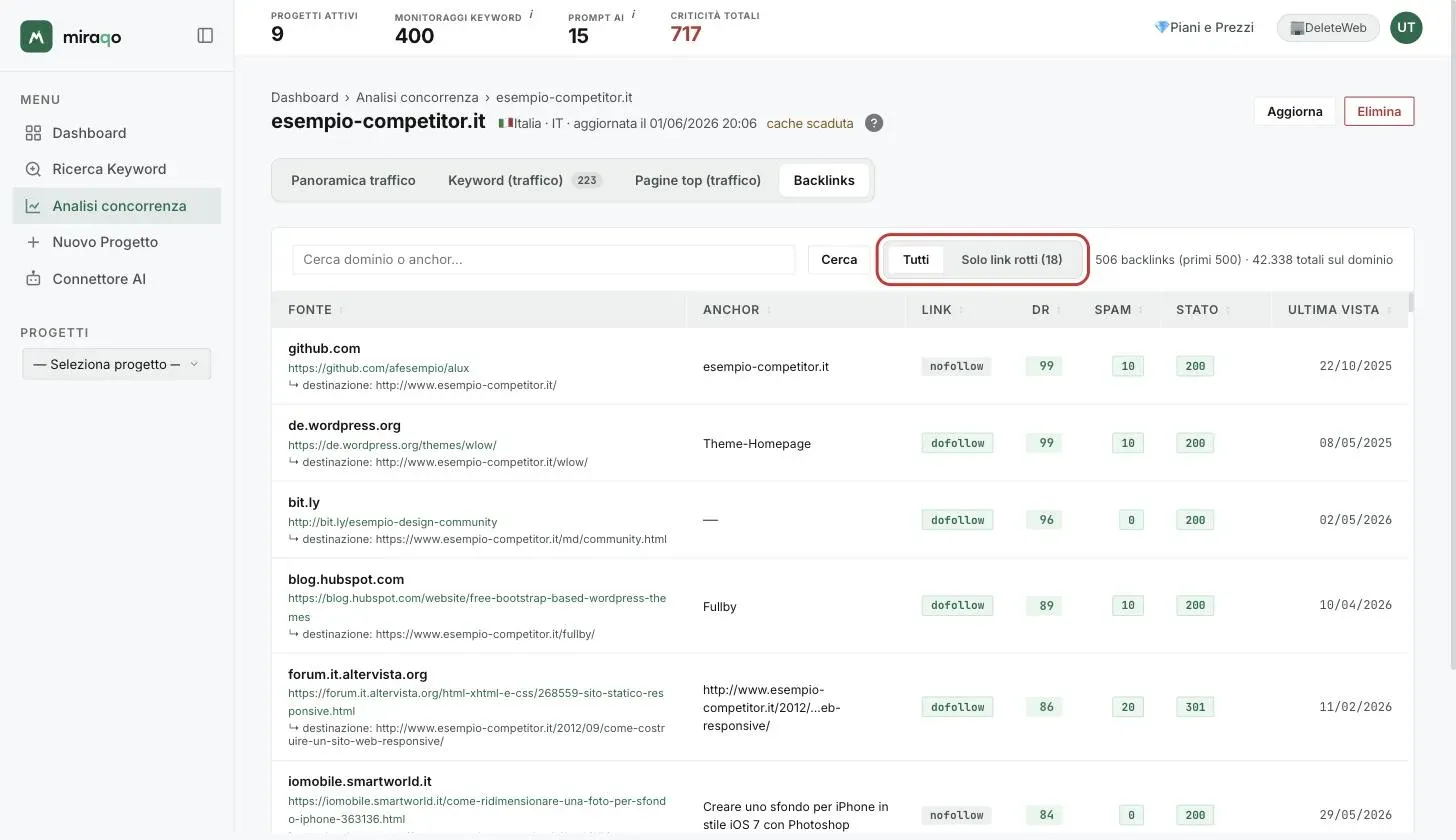
Task: Go to Dashboard breadcrumb link
Action: point(305,97)
